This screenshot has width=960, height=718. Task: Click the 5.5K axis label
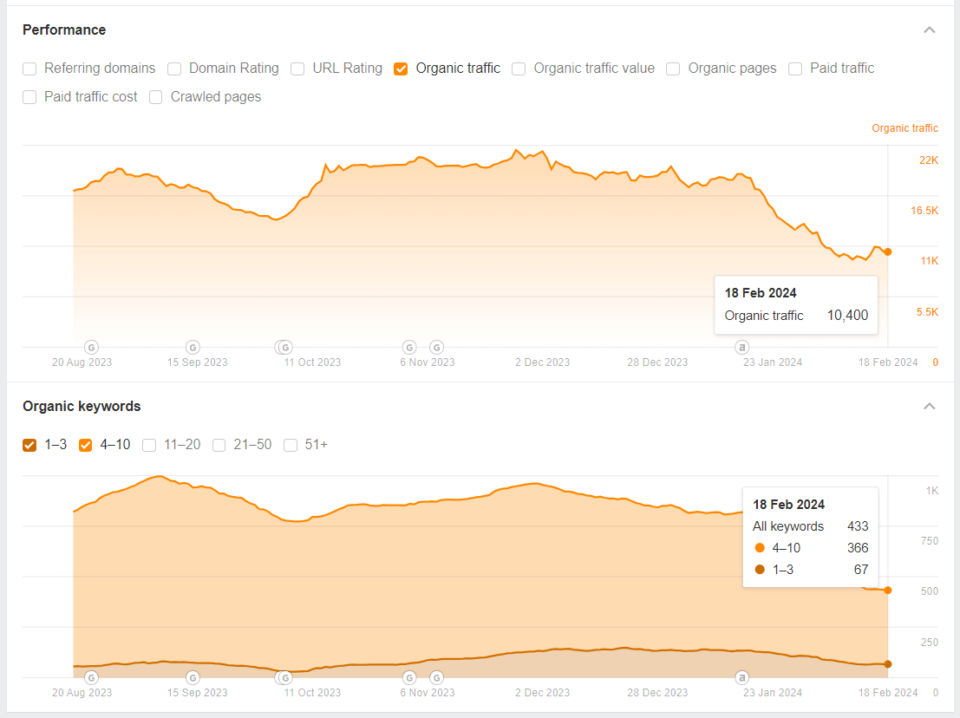point(927,312)
